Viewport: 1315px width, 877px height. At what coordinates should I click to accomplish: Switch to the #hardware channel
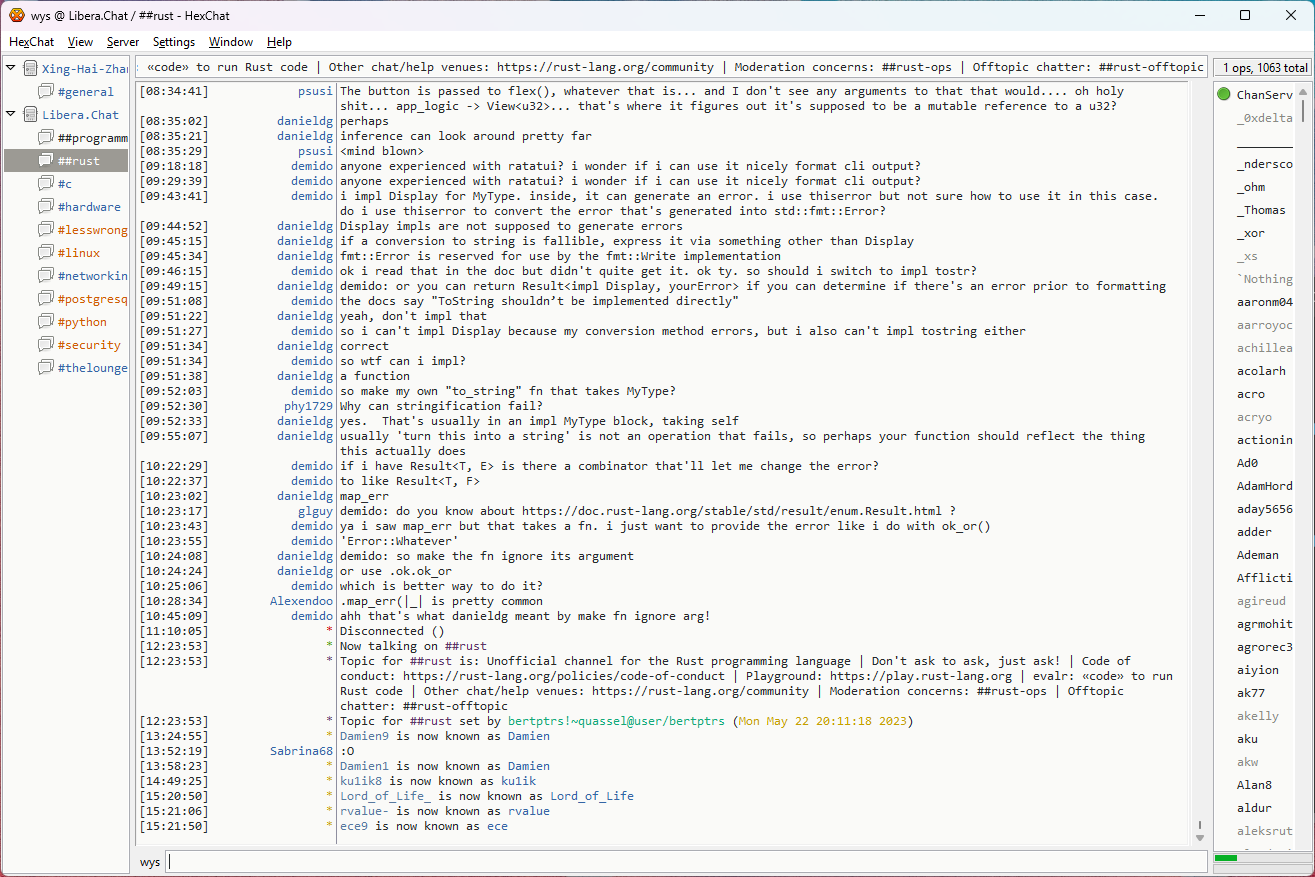coord(88,207)
